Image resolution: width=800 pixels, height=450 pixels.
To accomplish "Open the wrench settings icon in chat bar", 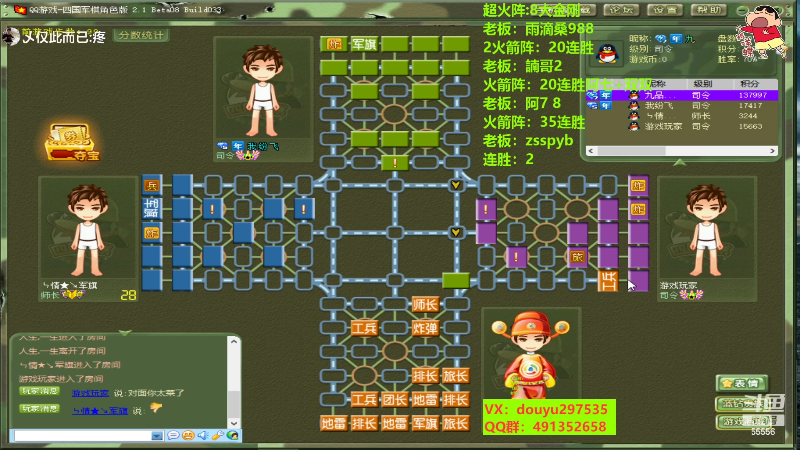I will 218,435.
